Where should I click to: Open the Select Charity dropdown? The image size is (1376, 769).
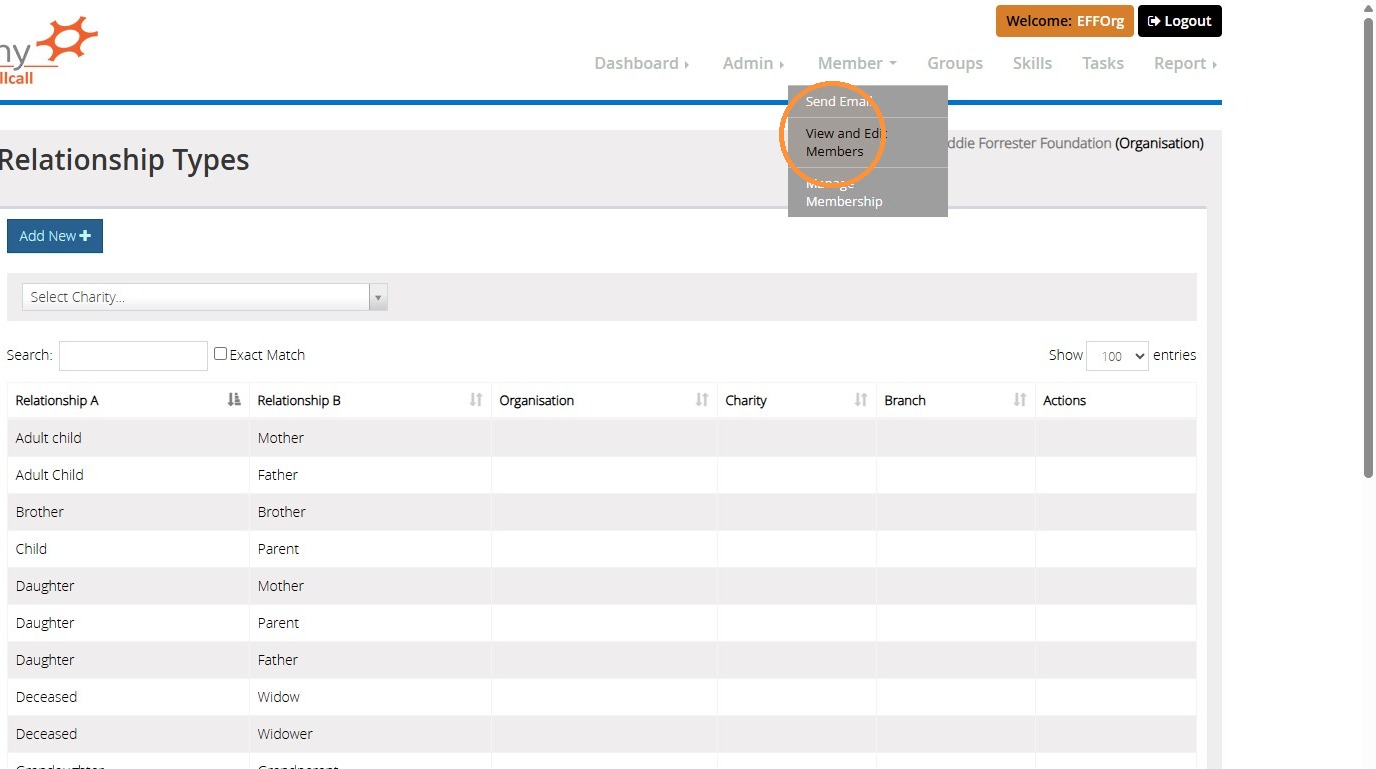[x=205, y=297]
